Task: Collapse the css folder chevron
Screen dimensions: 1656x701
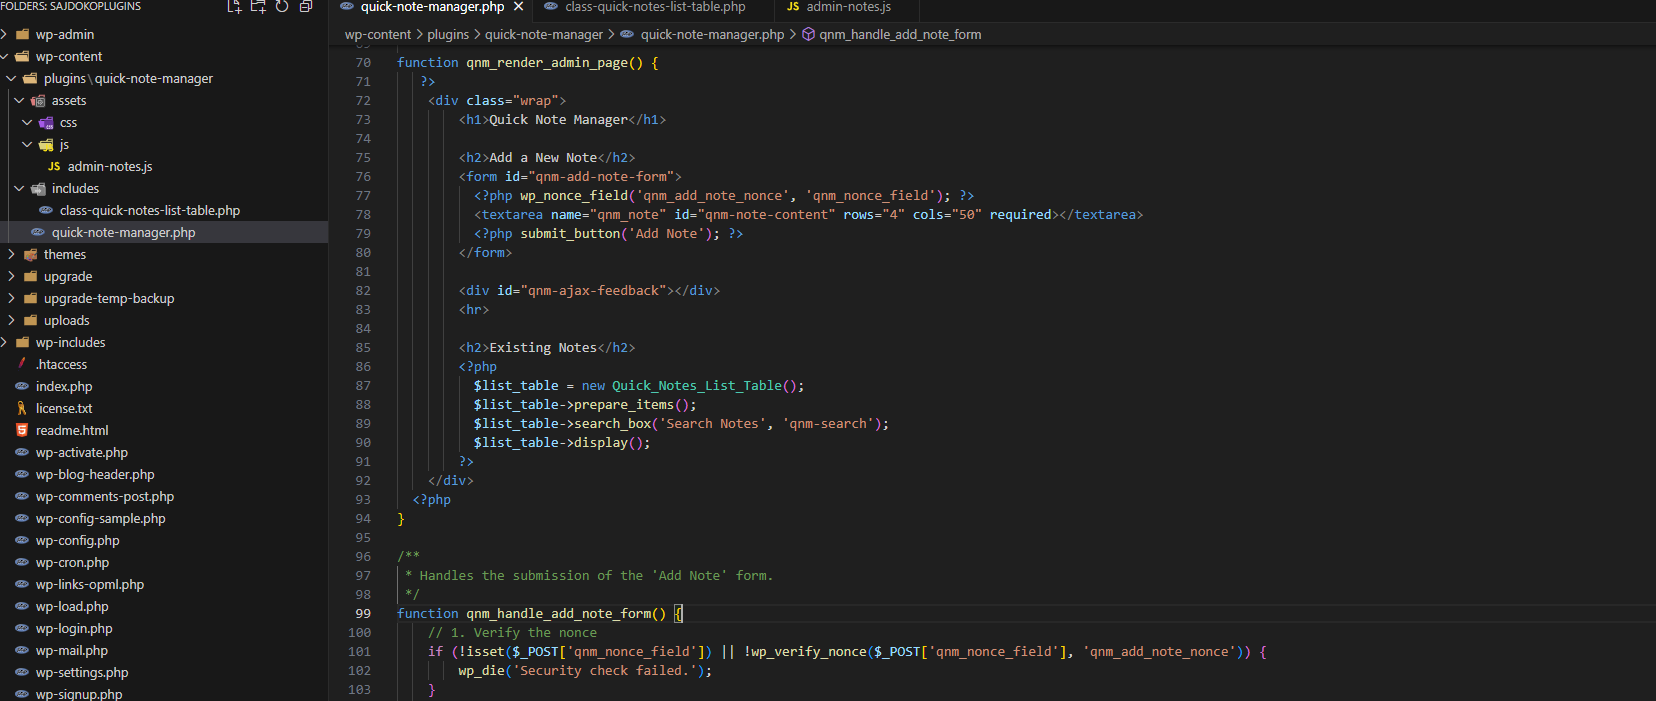Action: (27, 122)
